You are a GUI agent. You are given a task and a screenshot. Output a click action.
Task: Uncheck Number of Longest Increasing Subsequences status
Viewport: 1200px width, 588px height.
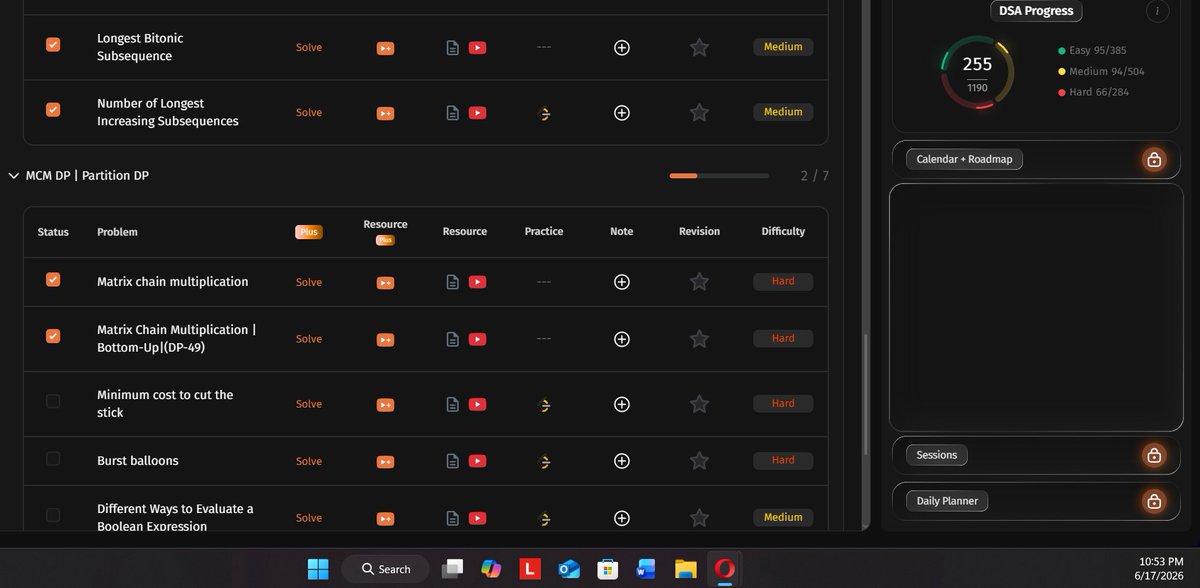tap(53, 110)
